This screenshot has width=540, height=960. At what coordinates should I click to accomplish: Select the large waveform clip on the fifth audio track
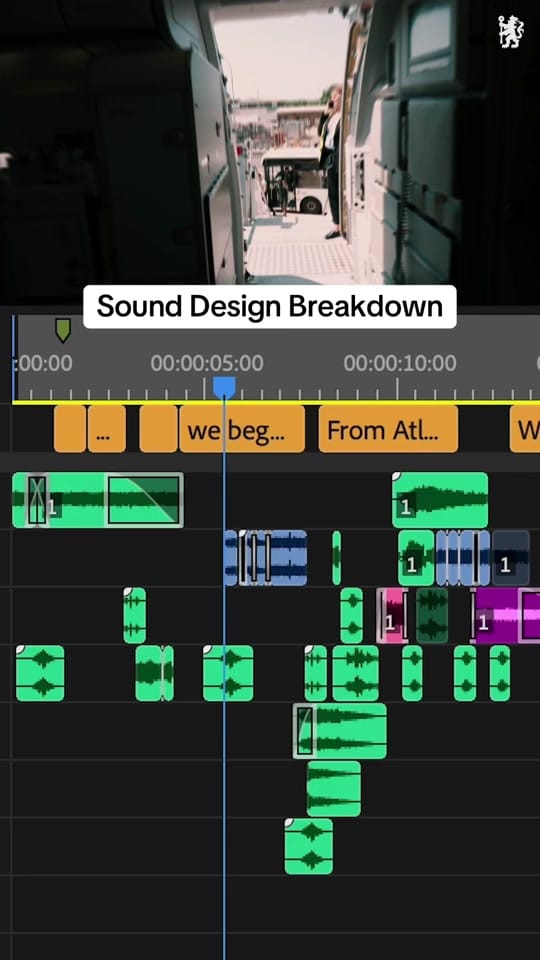[x=340, y=730]
